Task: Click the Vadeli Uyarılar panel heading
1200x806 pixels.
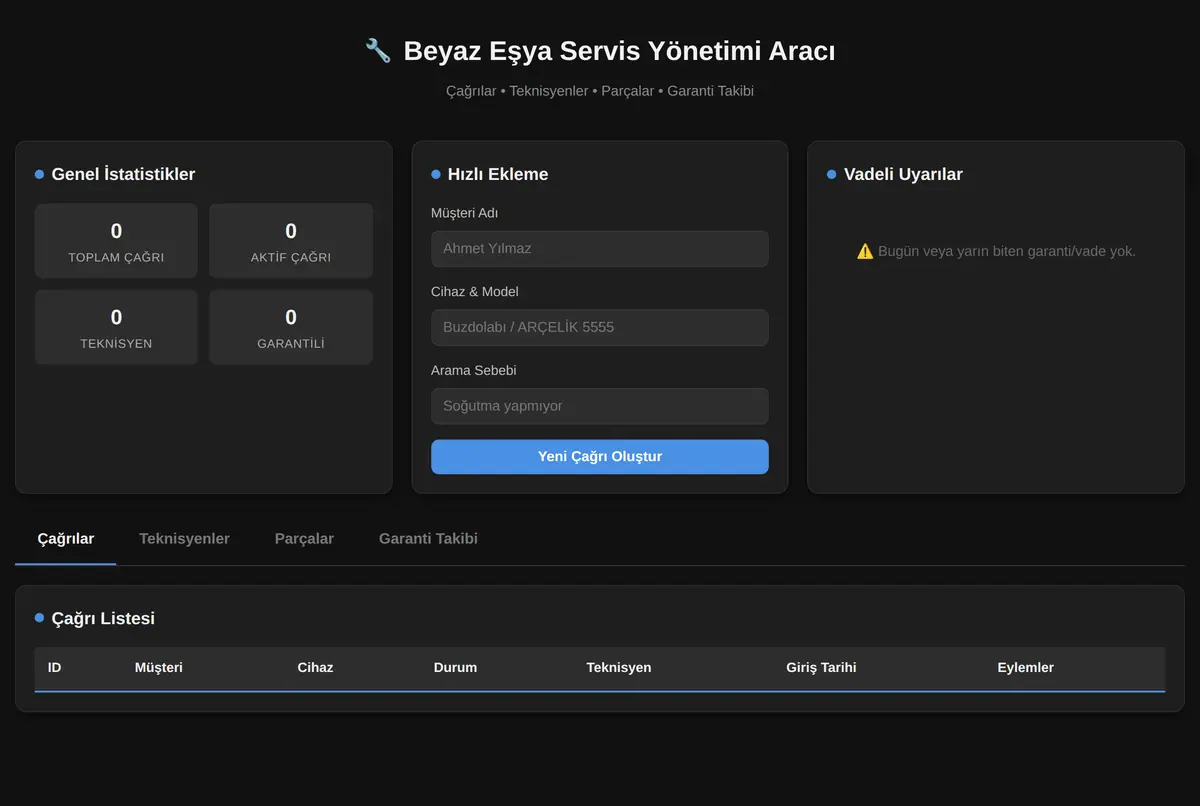Action: (903, 174)
